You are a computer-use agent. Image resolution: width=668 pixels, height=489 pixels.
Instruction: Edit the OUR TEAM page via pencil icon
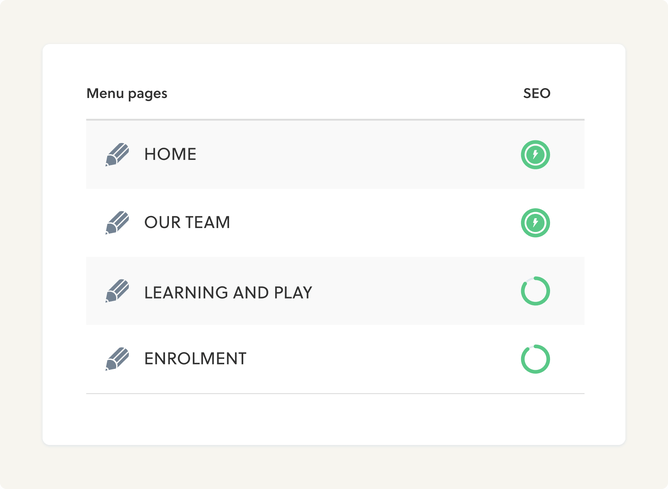(117, 223)
